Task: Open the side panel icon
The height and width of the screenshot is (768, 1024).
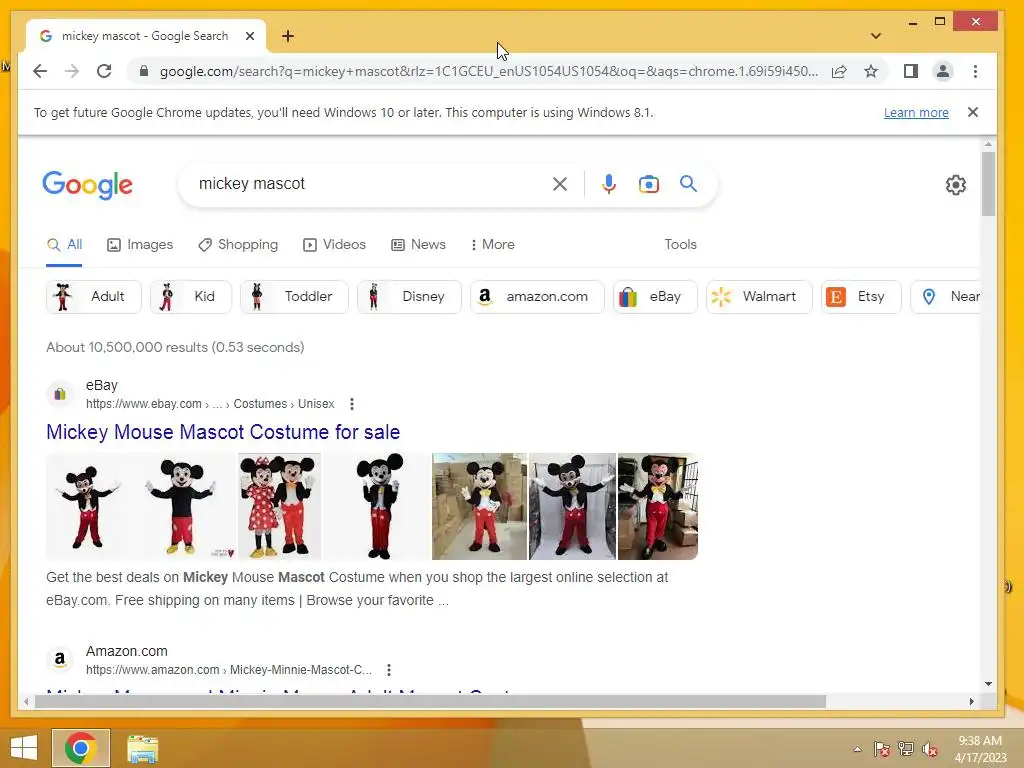Action: [x=910, y=71]
